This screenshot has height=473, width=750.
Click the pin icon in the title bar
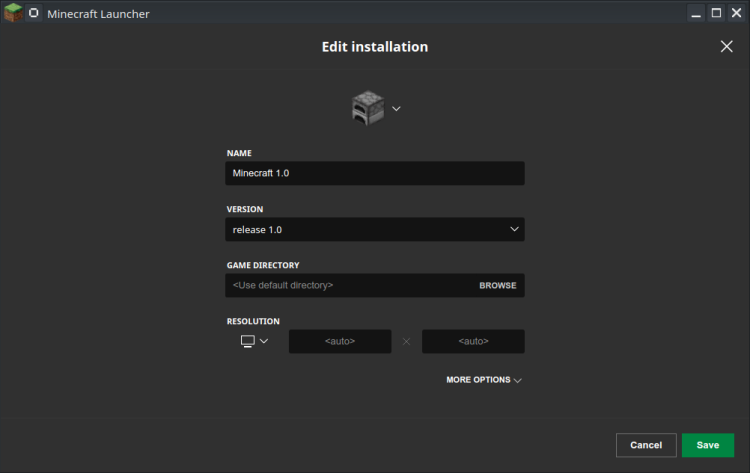[33, 13]
